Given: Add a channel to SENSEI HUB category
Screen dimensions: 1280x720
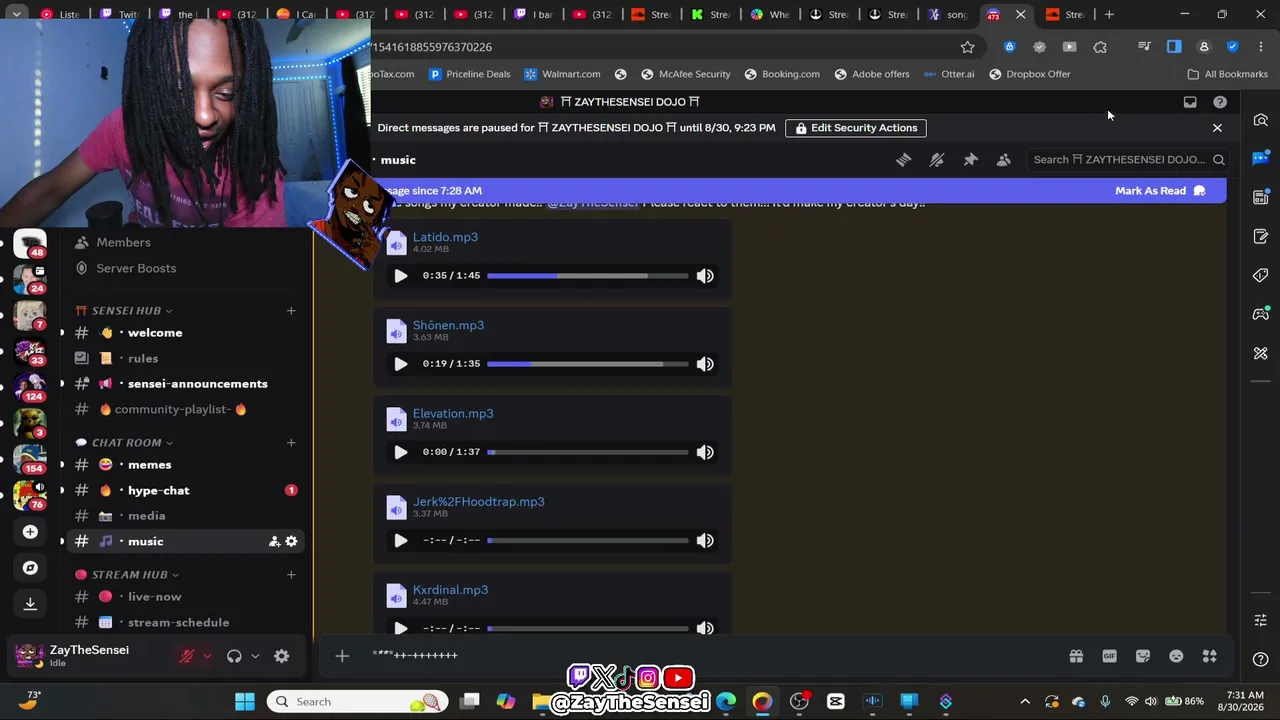Looking at the screenshot, I should [x=291, y=311].
